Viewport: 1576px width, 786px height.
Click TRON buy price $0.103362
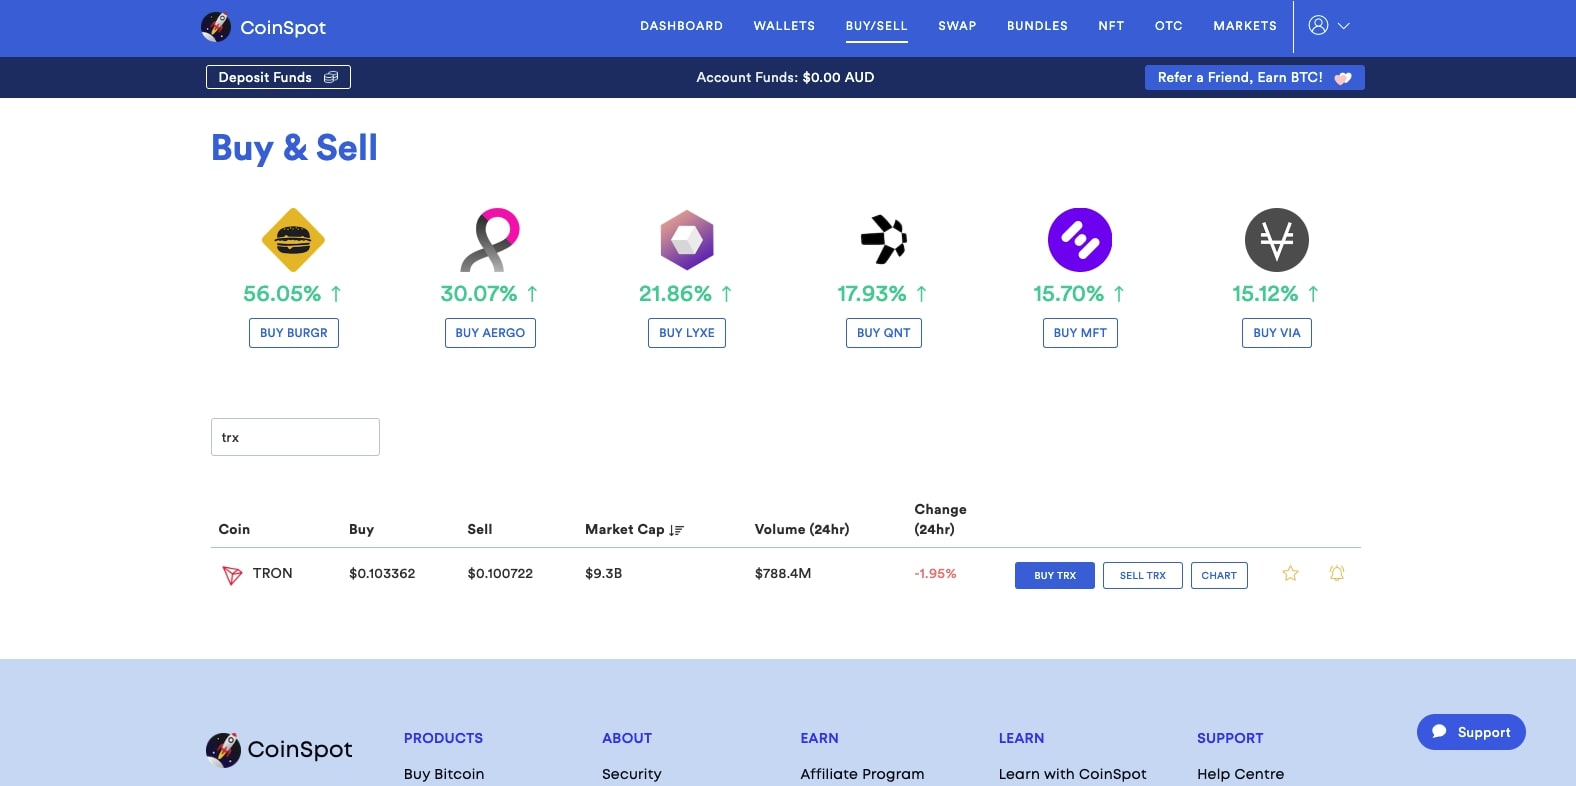382,573
